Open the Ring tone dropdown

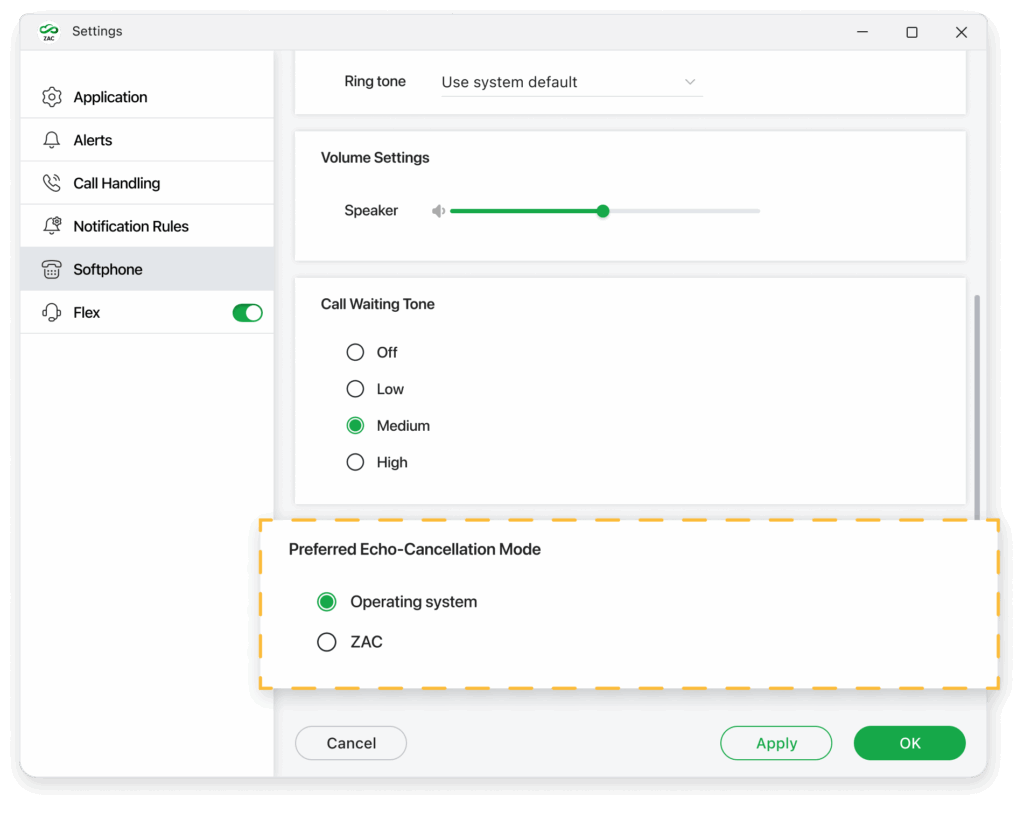[570, 82]
